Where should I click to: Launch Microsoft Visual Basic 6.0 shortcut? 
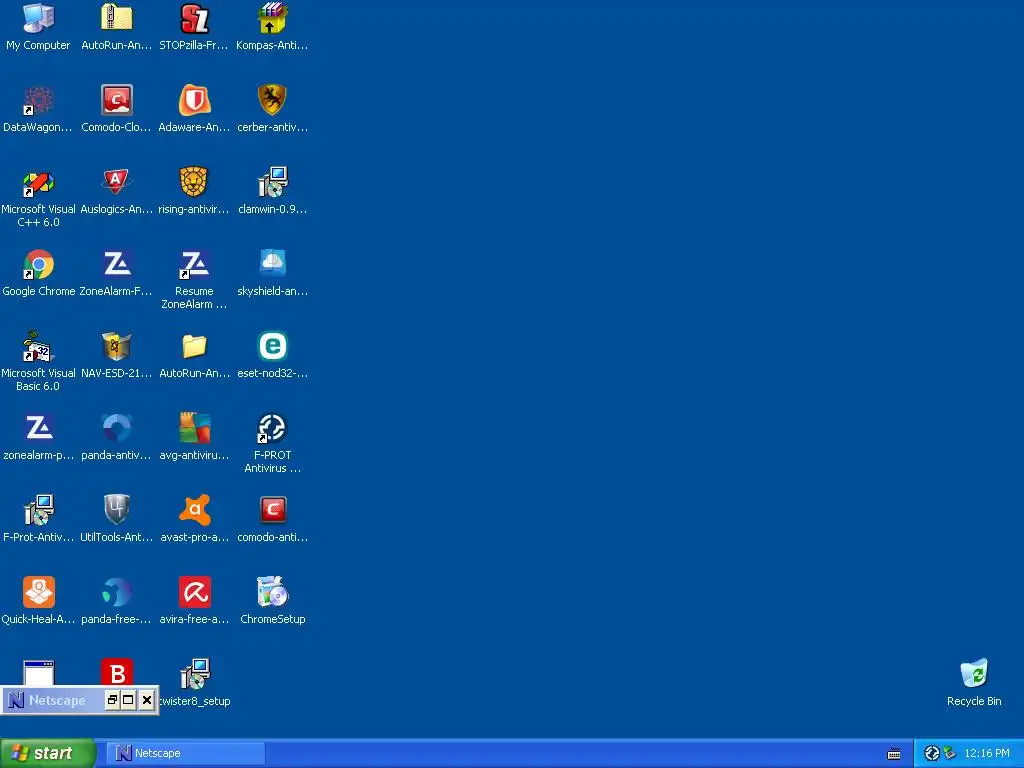(38, 347)
